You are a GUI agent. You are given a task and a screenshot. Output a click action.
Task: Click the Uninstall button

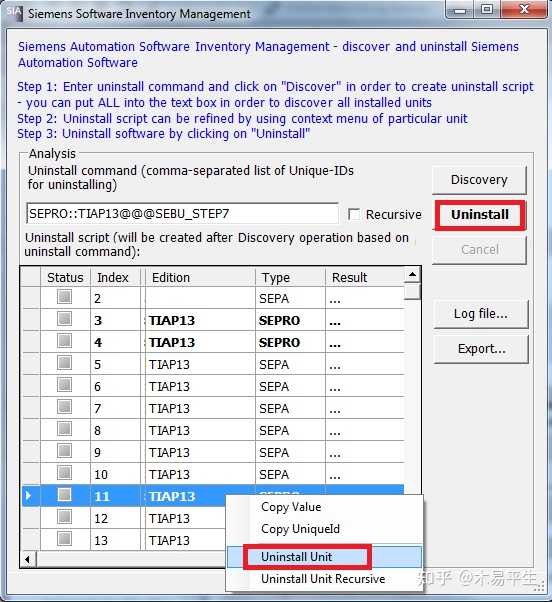480,214
